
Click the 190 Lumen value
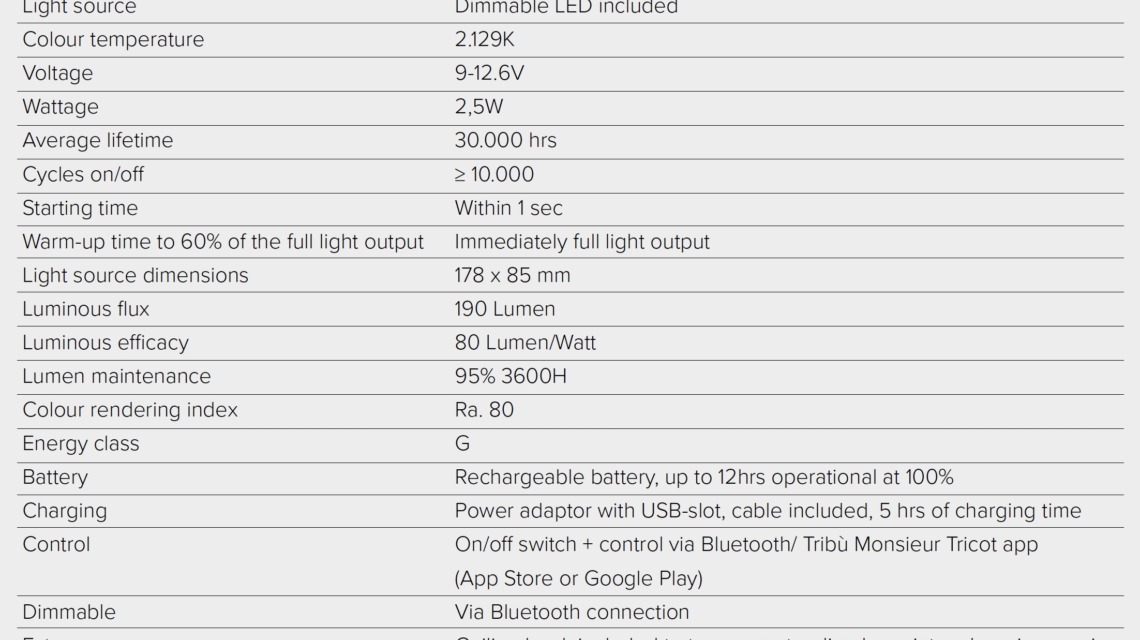pos(504,309)
